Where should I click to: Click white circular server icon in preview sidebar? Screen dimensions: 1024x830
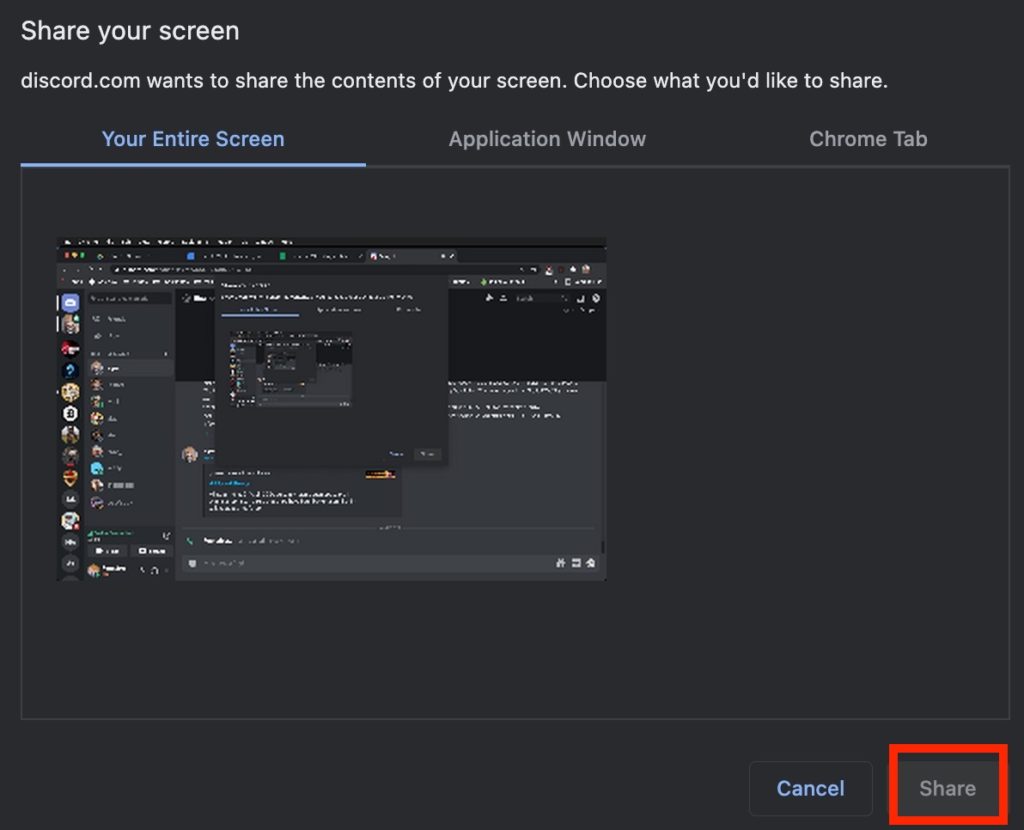click(x=70, y=413)
